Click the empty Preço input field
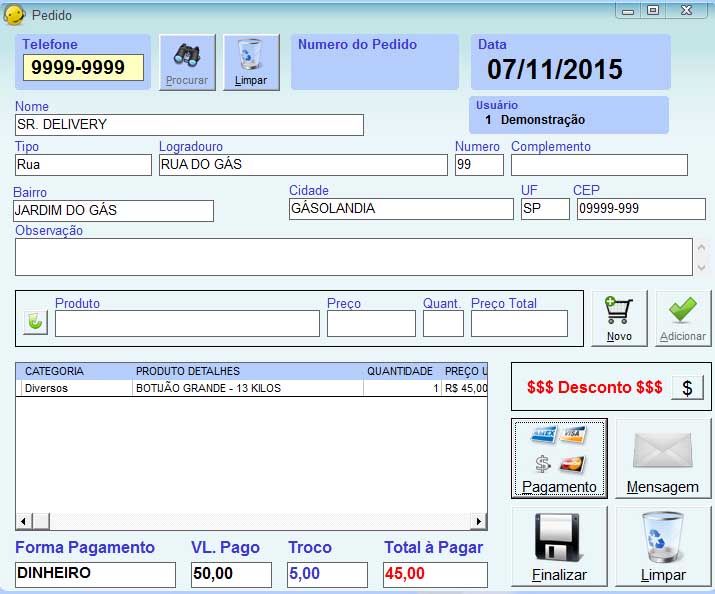715x594 pixels. [x=371, y=324]
